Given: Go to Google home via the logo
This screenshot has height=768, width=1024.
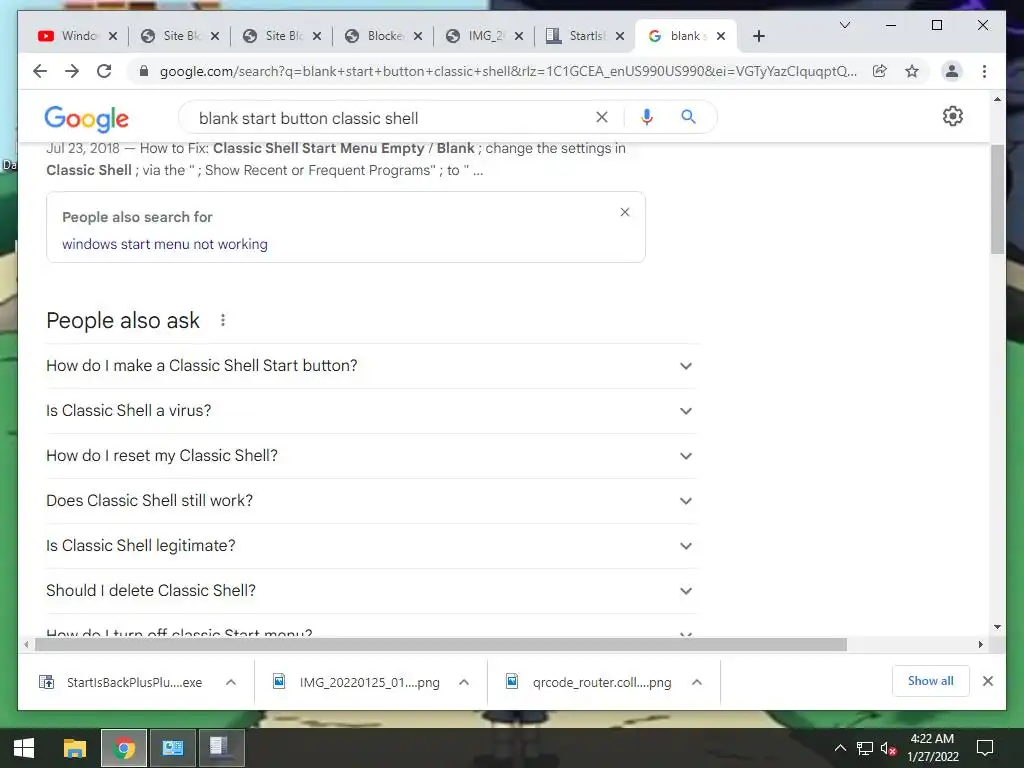Looking at the screenshot, I should pos(86,118).
